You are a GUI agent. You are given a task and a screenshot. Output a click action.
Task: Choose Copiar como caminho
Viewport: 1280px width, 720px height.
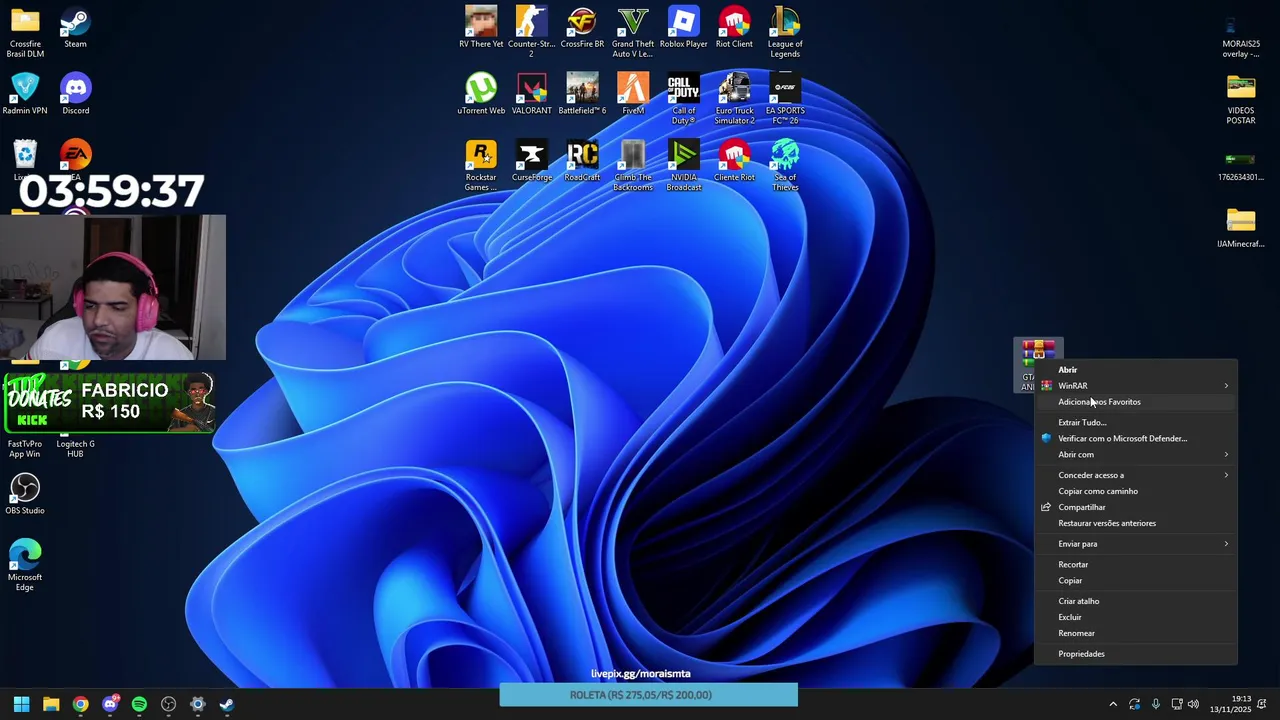click(x=1136, y=492)
